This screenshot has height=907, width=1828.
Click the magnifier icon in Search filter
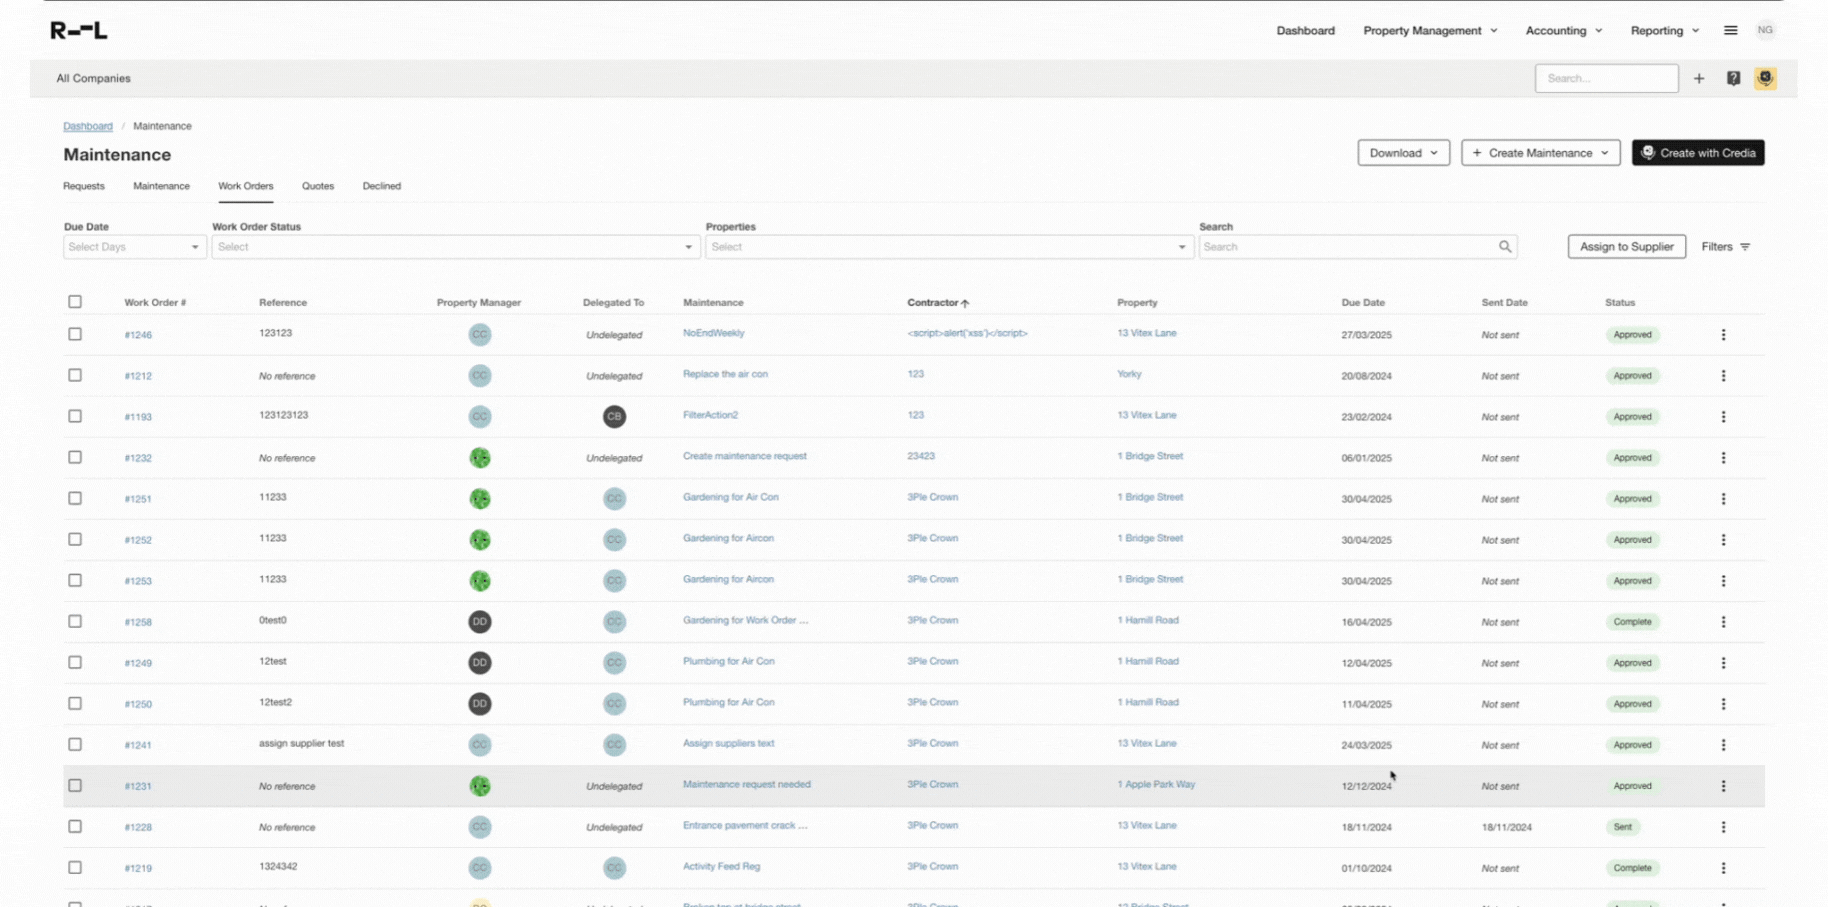point(1504,247)
